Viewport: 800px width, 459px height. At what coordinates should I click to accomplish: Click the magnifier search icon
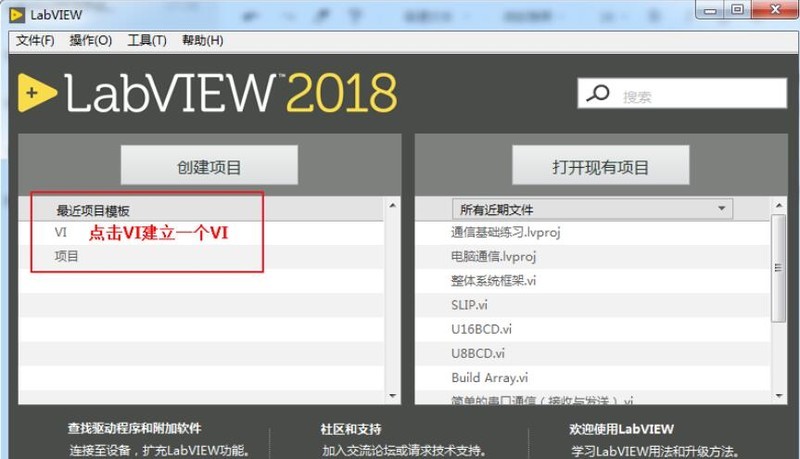(598, 93)
